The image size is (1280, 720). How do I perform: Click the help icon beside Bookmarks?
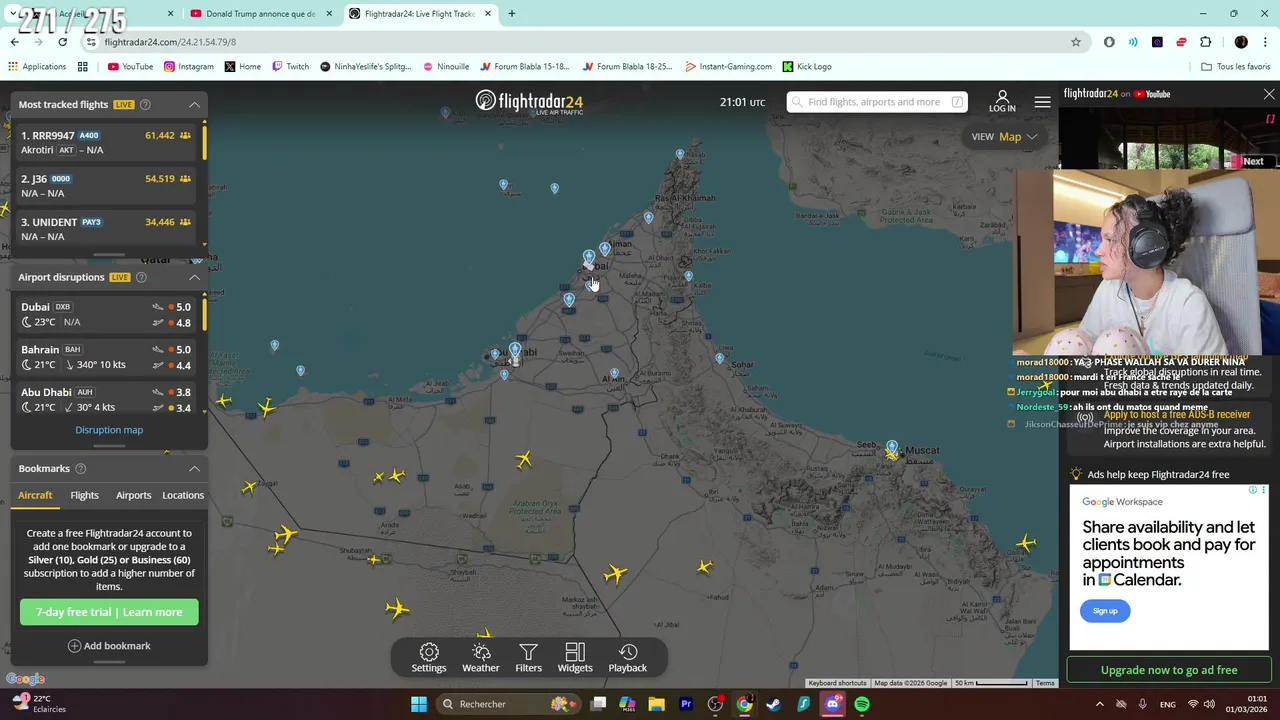click(x=81, y=468)
